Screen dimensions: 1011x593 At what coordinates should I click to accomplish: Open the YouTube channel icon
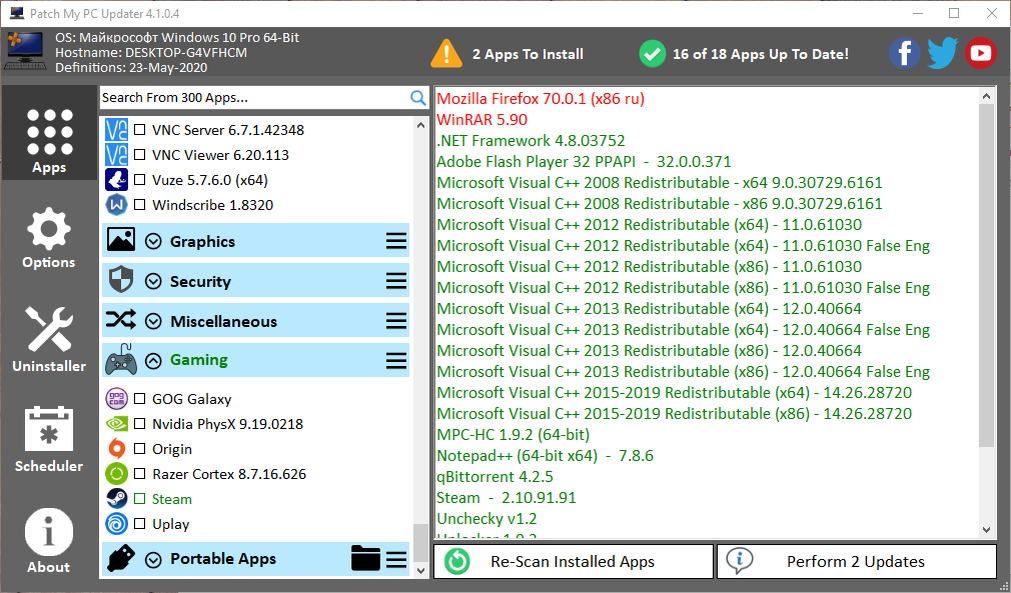click(981, 53)
